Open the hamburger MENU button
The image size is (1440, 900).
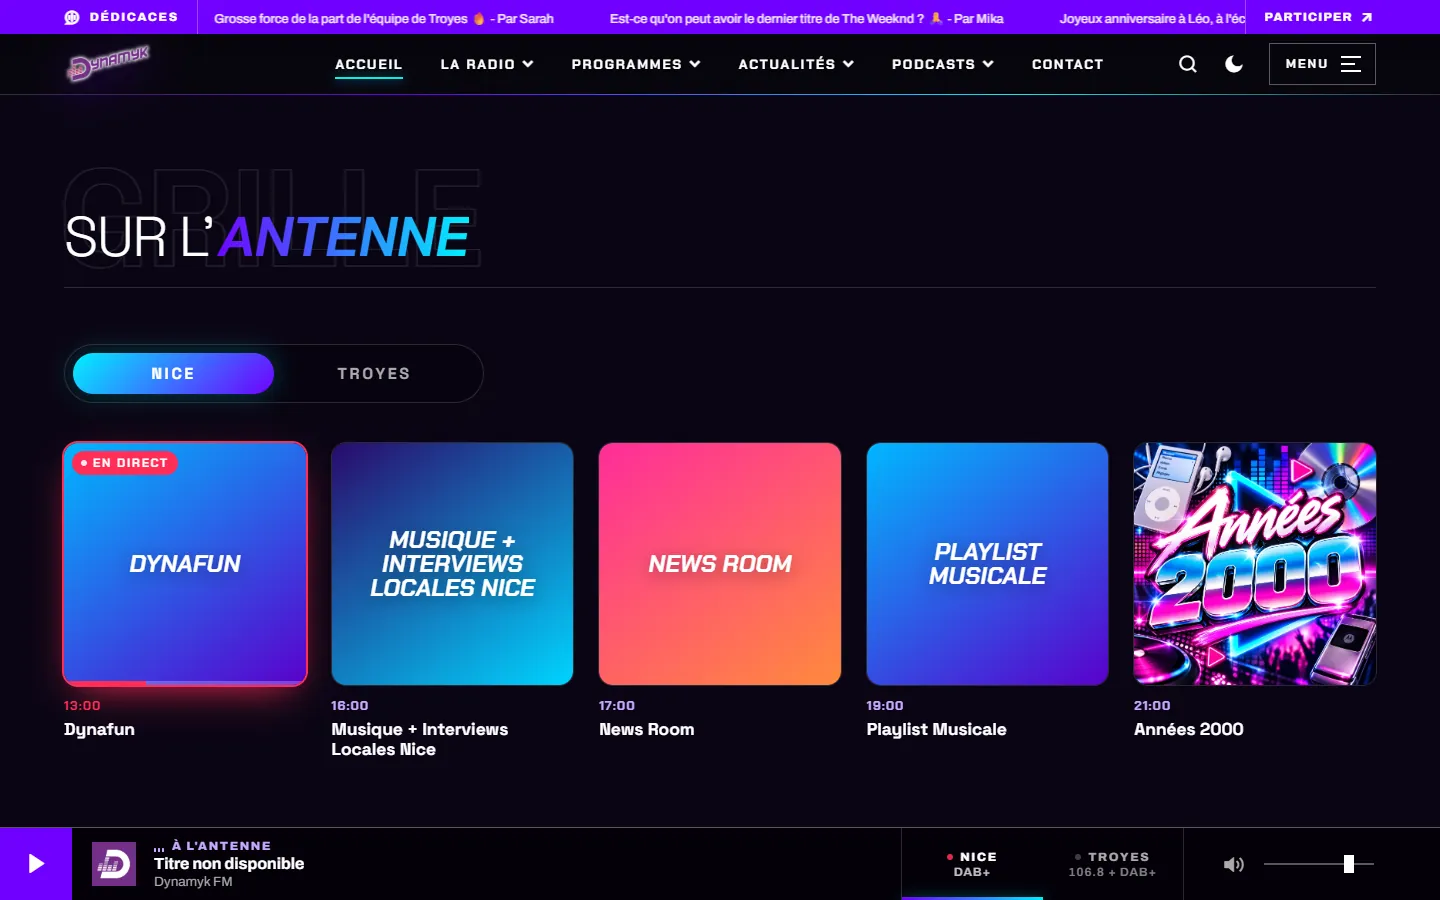coord(1322,64)
